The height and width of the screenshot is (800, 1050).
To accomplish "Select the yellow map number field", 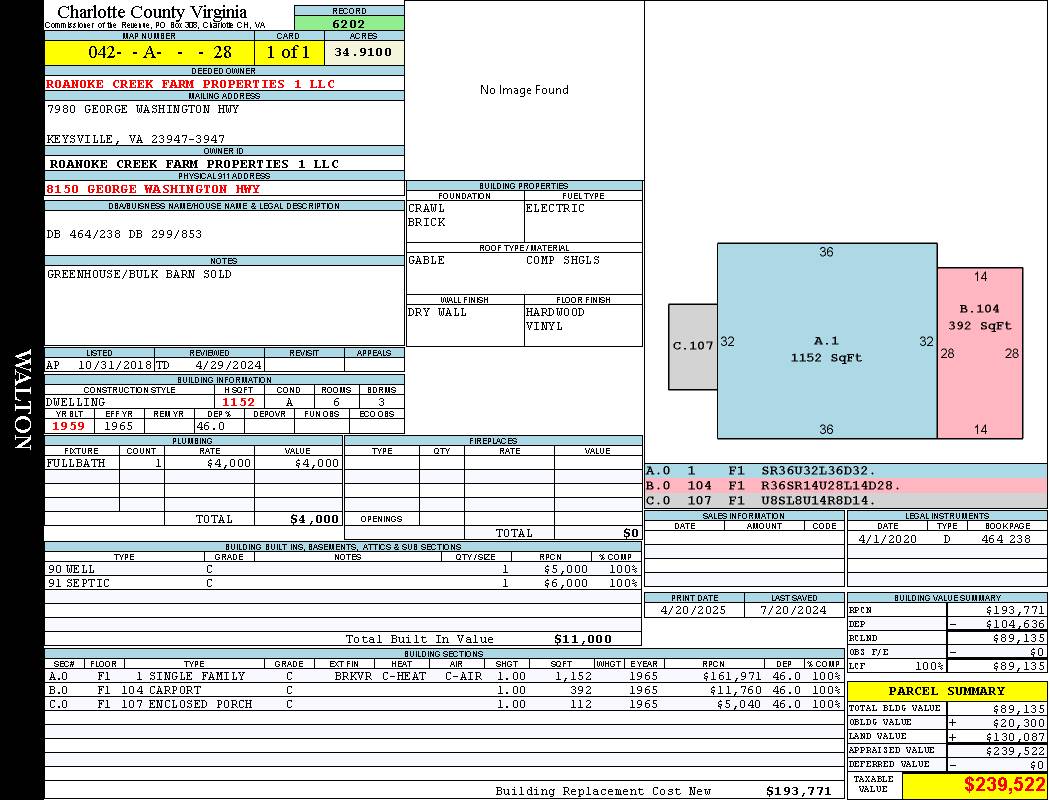I will click(149, 52).
